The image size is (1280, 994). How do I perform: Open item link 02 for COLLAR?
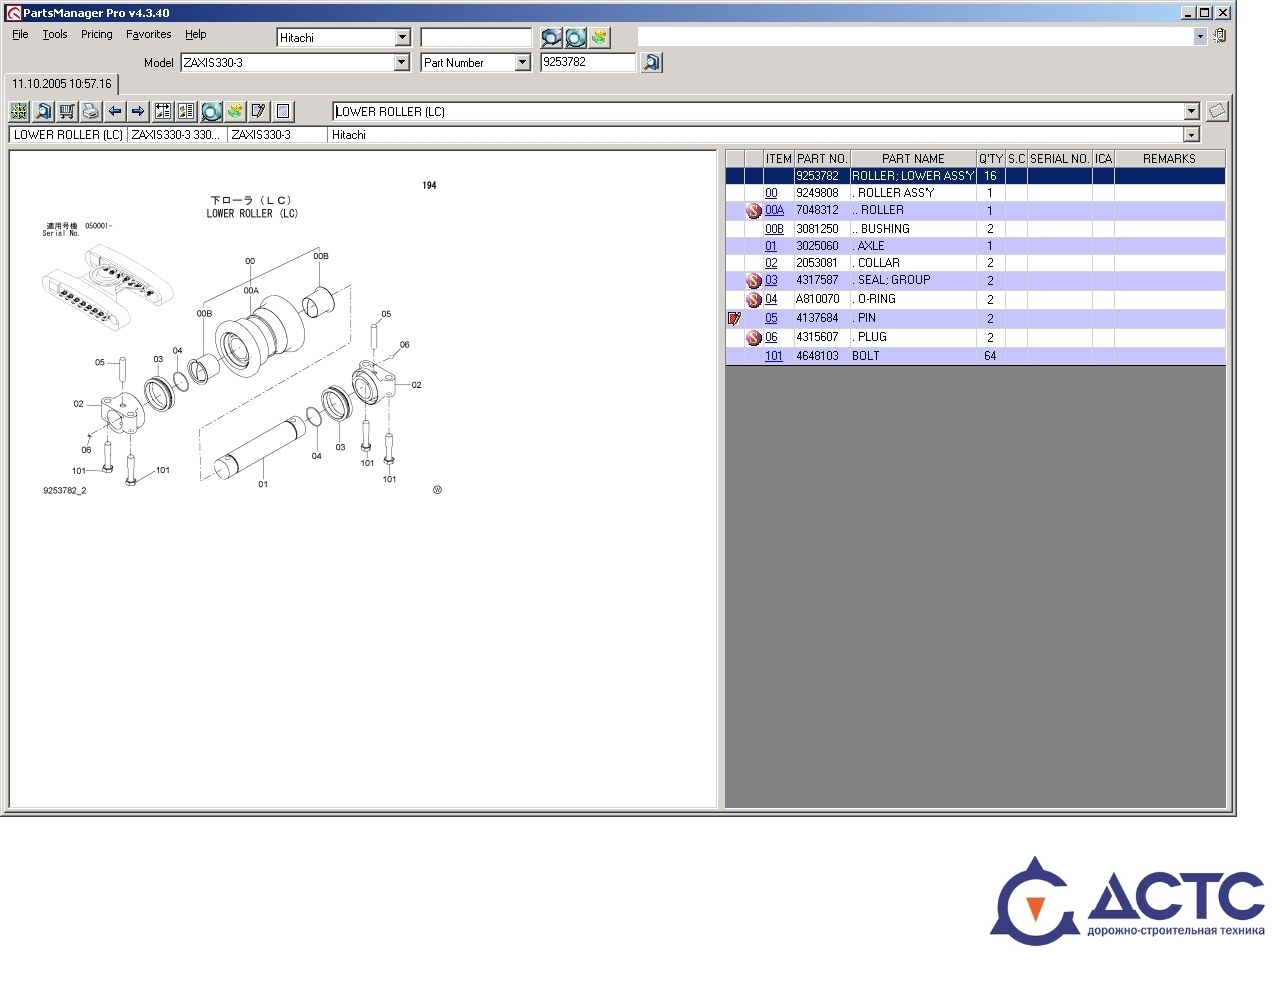[x=771, y=263]
